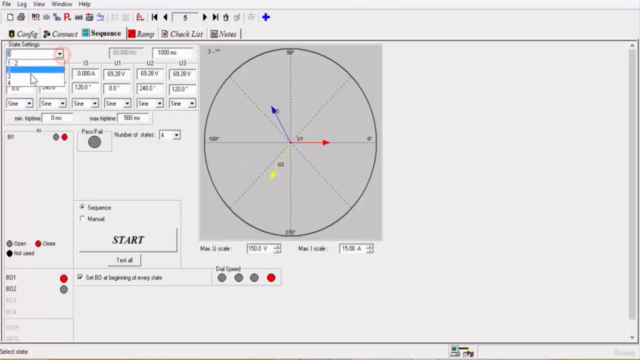Open the View menu

[39, 4]
